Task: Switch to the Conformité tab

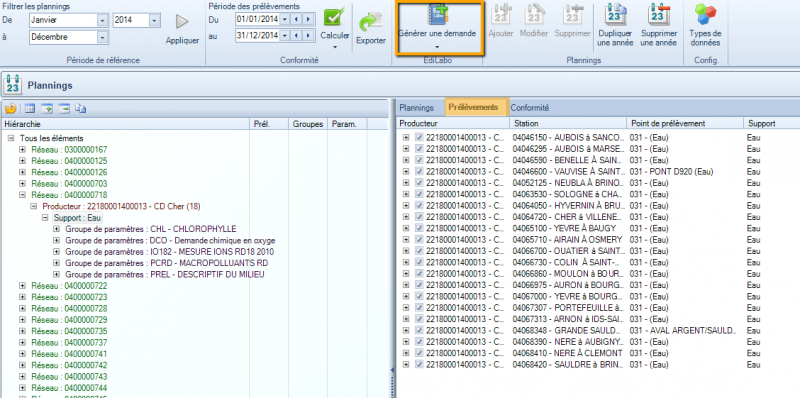Action: pos(530,108)
